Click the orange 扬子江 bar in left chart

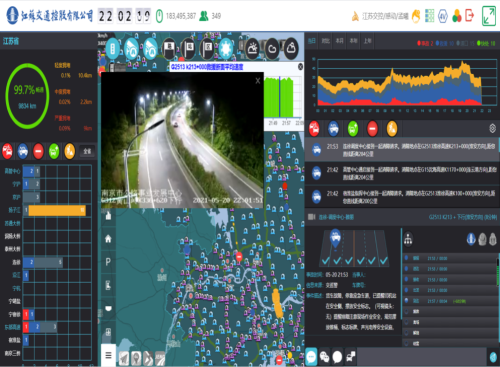click(x=57, y=210)
